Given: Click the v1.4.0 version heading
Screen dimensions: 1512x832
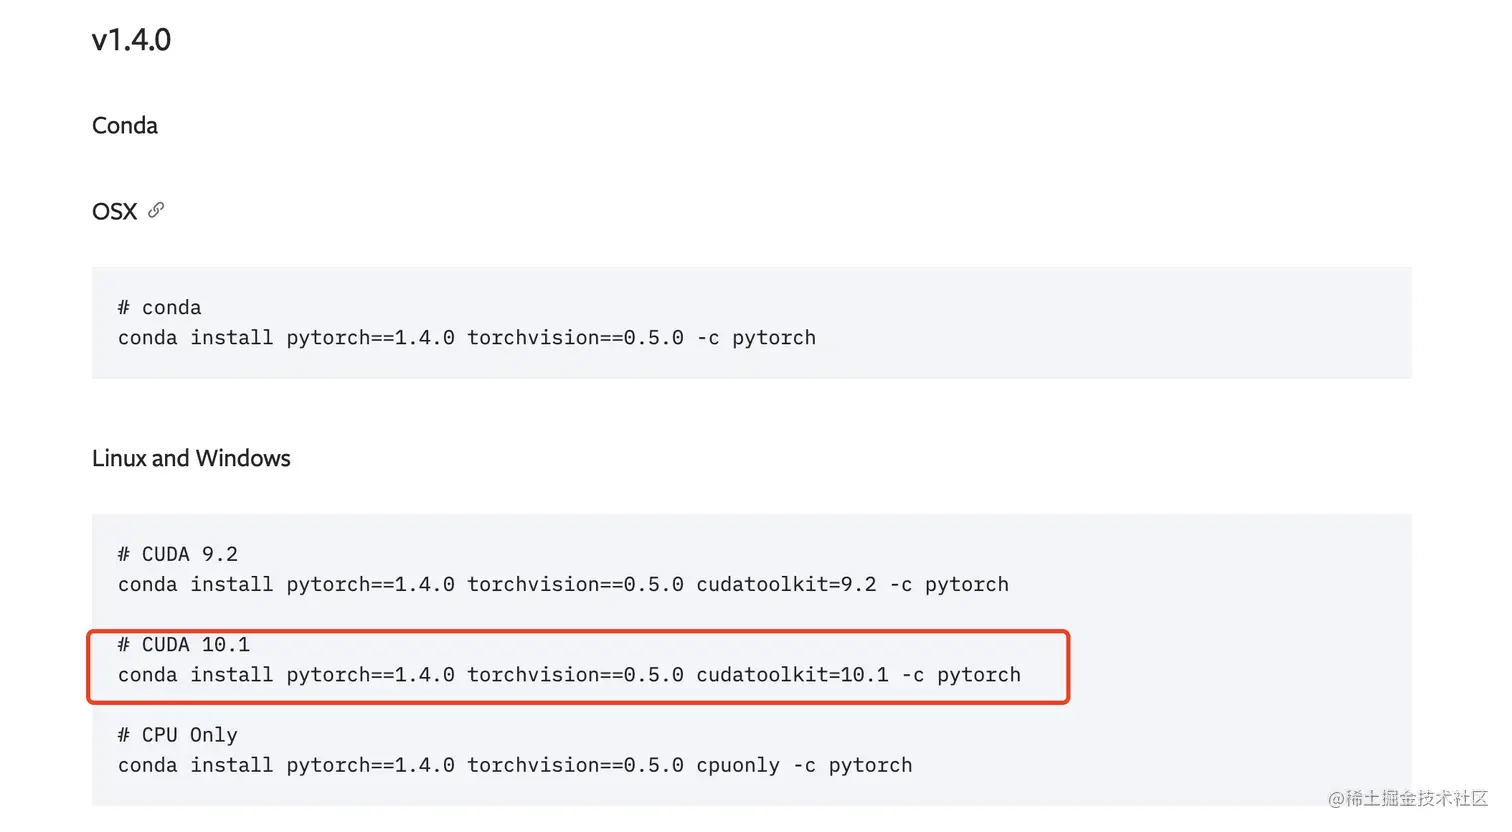Looking at the screenshot, I should 131,40.
